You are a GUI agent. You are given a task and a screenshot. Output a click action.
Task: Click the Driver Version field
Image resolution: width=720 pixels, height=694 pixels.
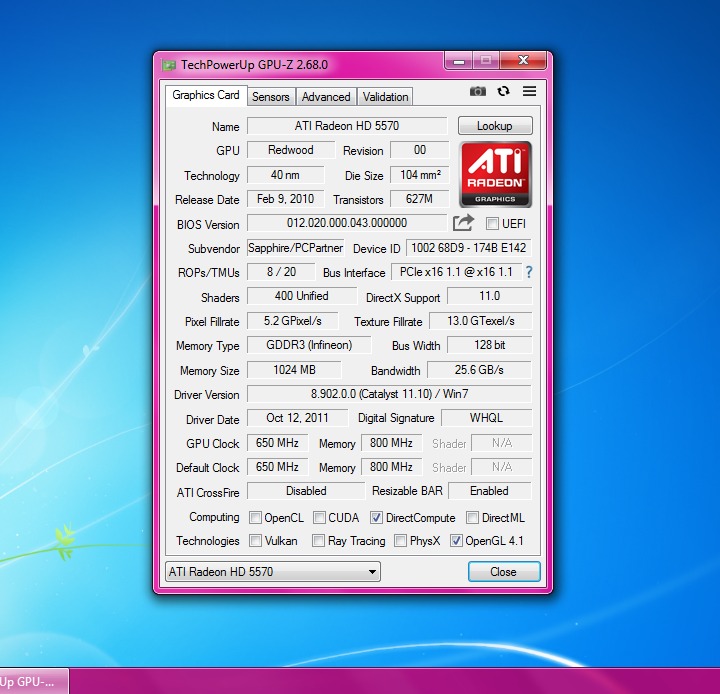[389, 394]
